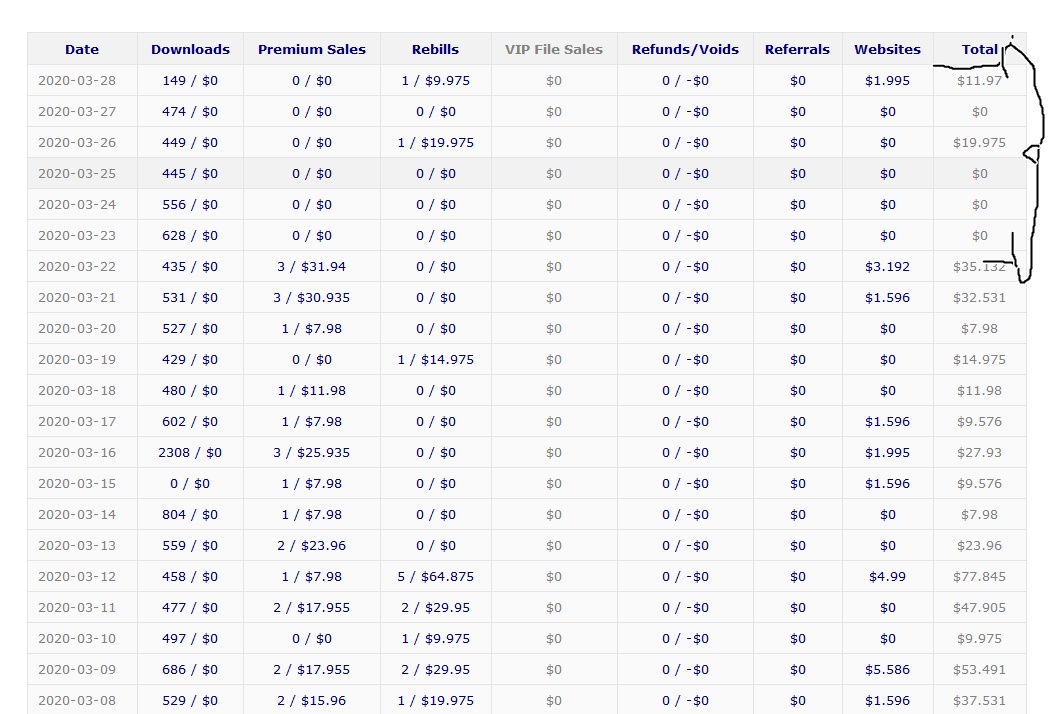Select the date 2020-03-12

pos(77,577)
